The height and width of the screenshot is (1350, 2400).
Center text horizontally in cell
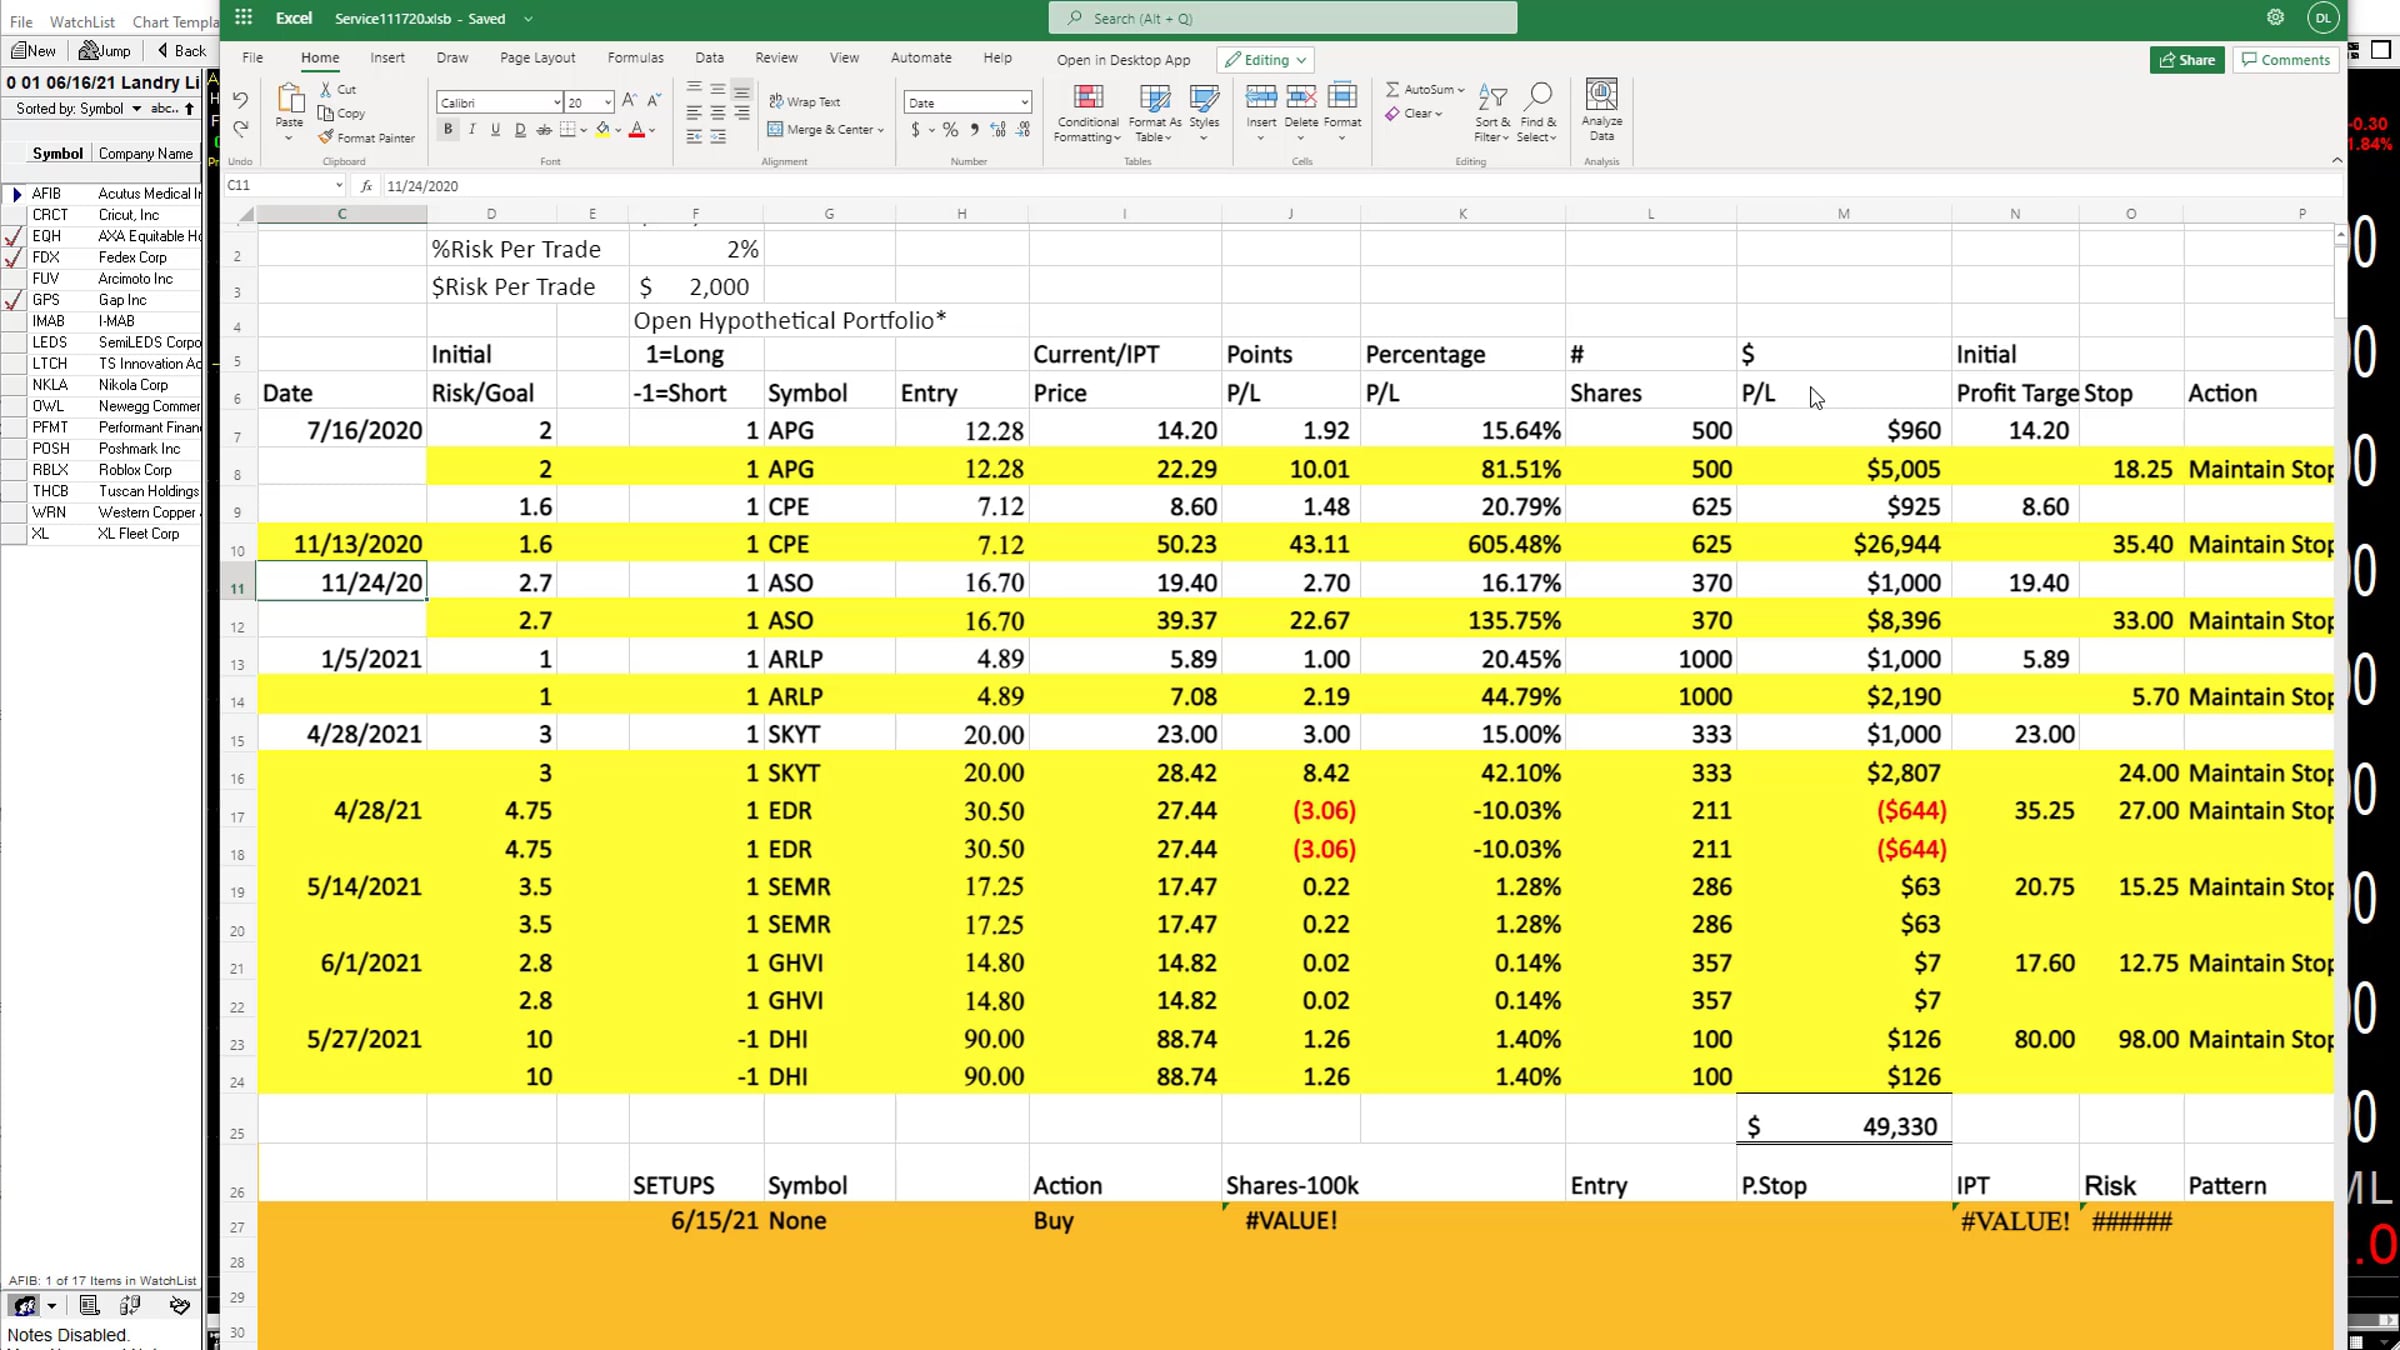[x=718, y=113]
